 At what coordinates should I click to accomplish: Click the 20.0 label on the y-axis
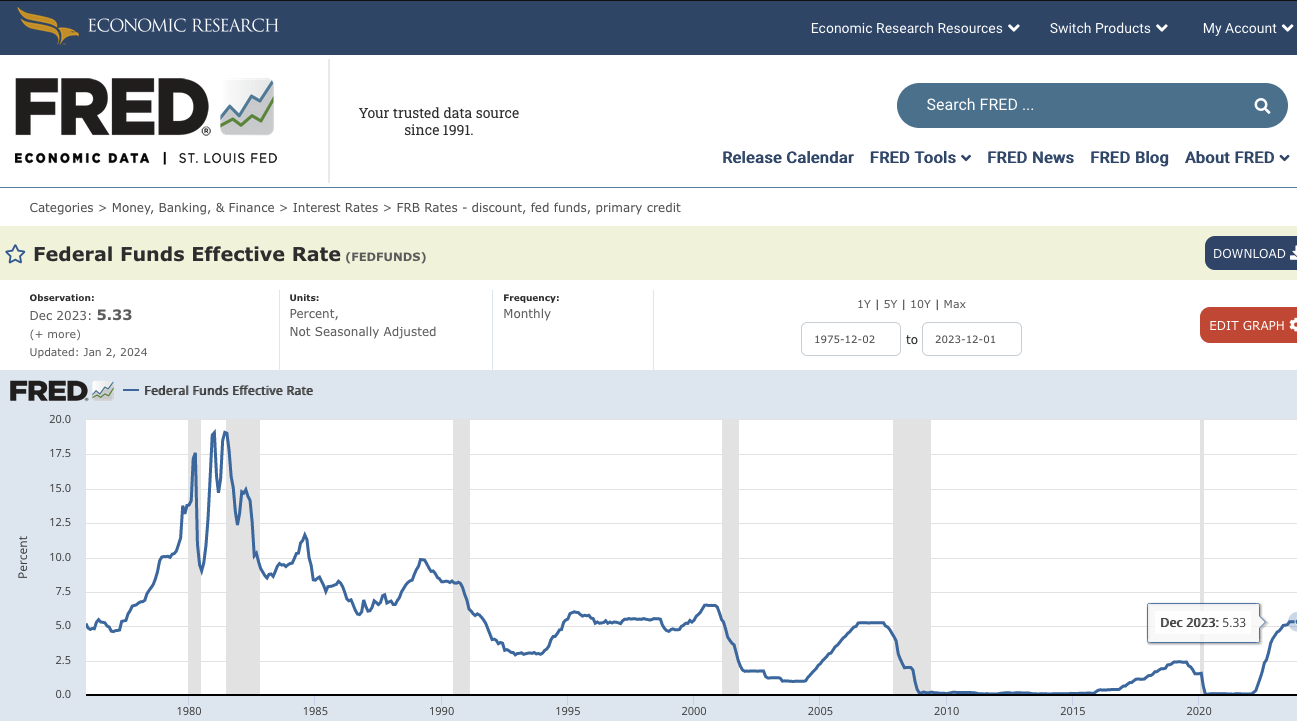60,419
